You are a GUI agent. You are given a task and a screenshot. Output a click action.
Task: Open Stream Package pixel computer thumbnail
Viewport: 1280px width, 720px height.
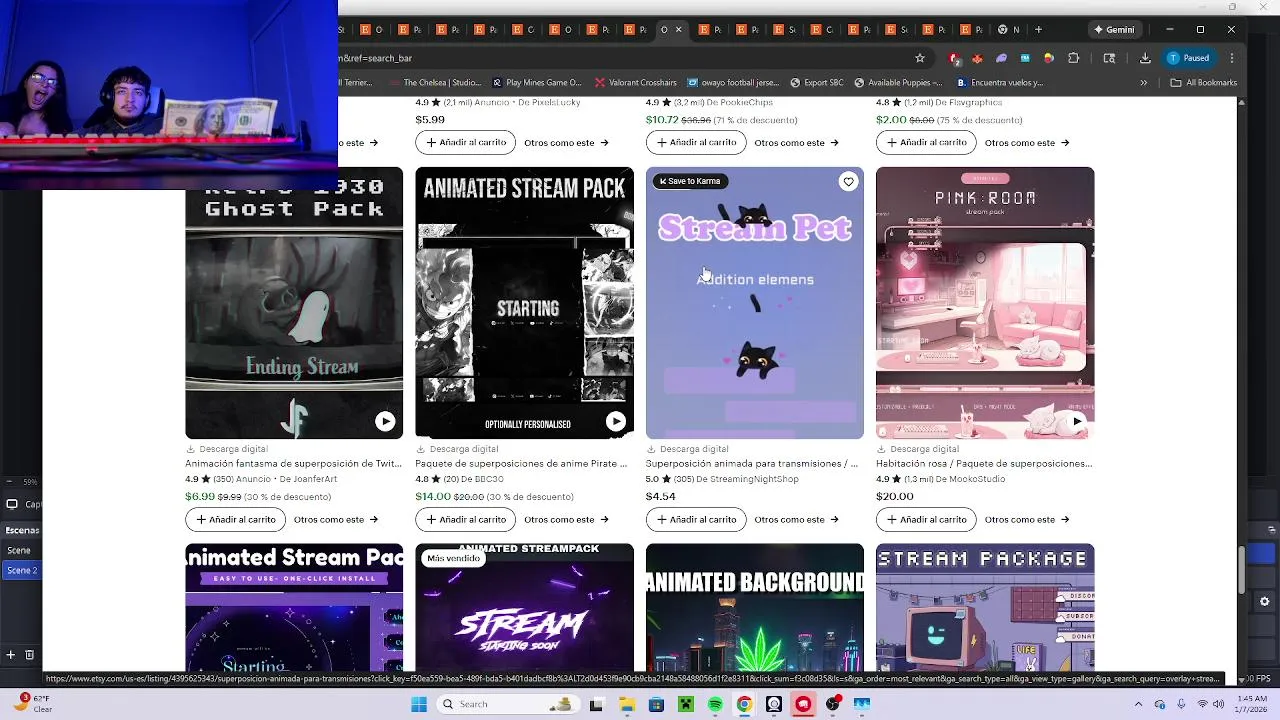[985, 608]
